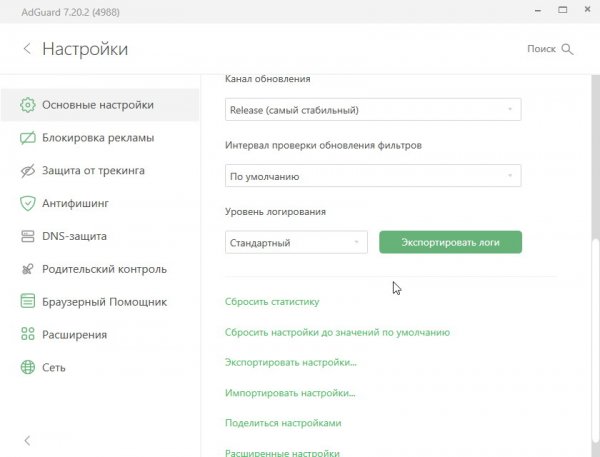Click the vertical scrollbar thumb
The width and height of the screenshot is (600, 457).
pos(595,340)
